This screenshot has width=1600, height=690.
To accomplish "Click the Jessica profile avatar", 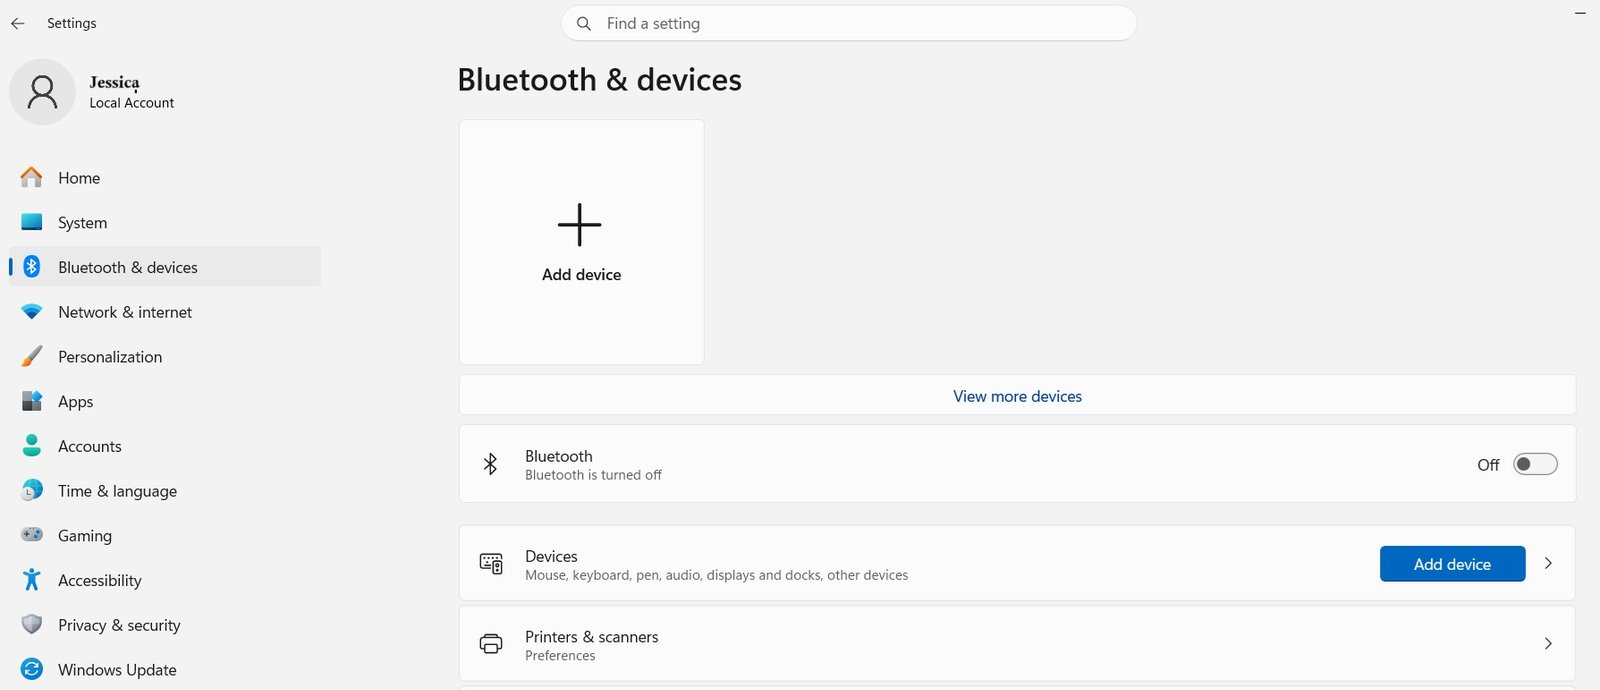I will [42, 92].
